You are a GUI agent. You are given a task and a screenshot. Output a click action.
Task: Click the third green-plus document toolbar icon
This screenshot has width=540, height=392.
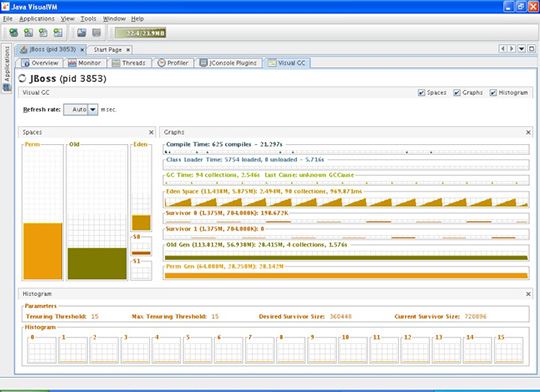tap(43, 33)
